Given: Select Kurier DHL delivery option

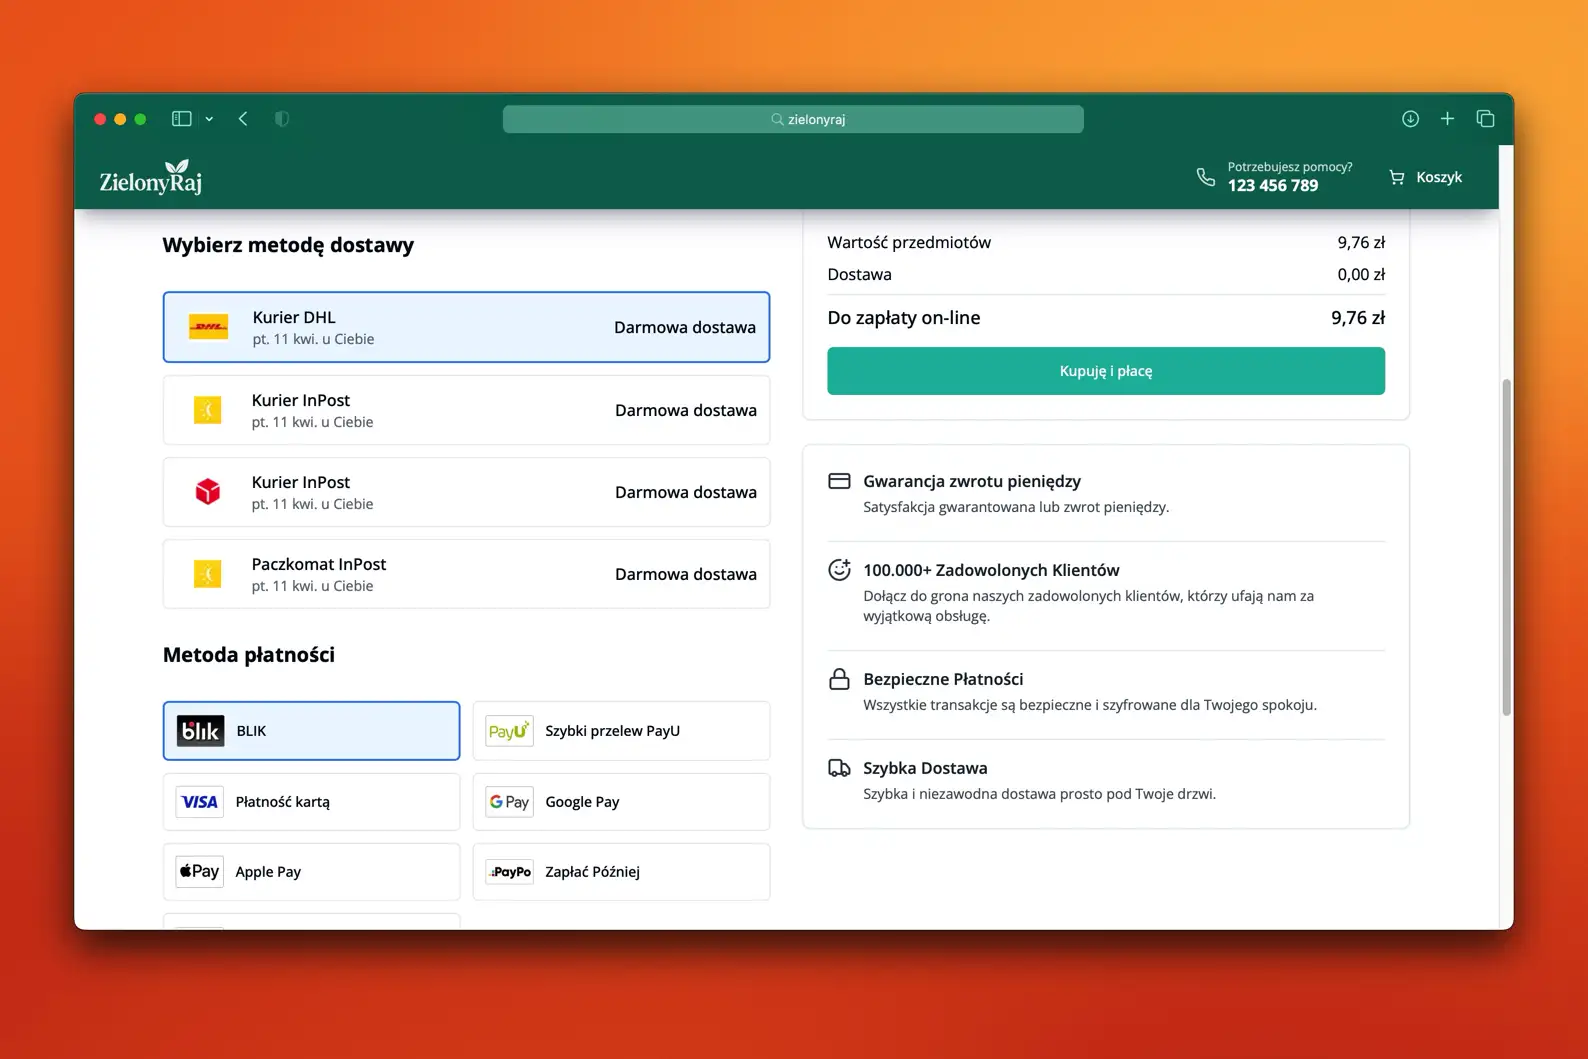Looking at the screenshot, I should click(x=466, y=327).
